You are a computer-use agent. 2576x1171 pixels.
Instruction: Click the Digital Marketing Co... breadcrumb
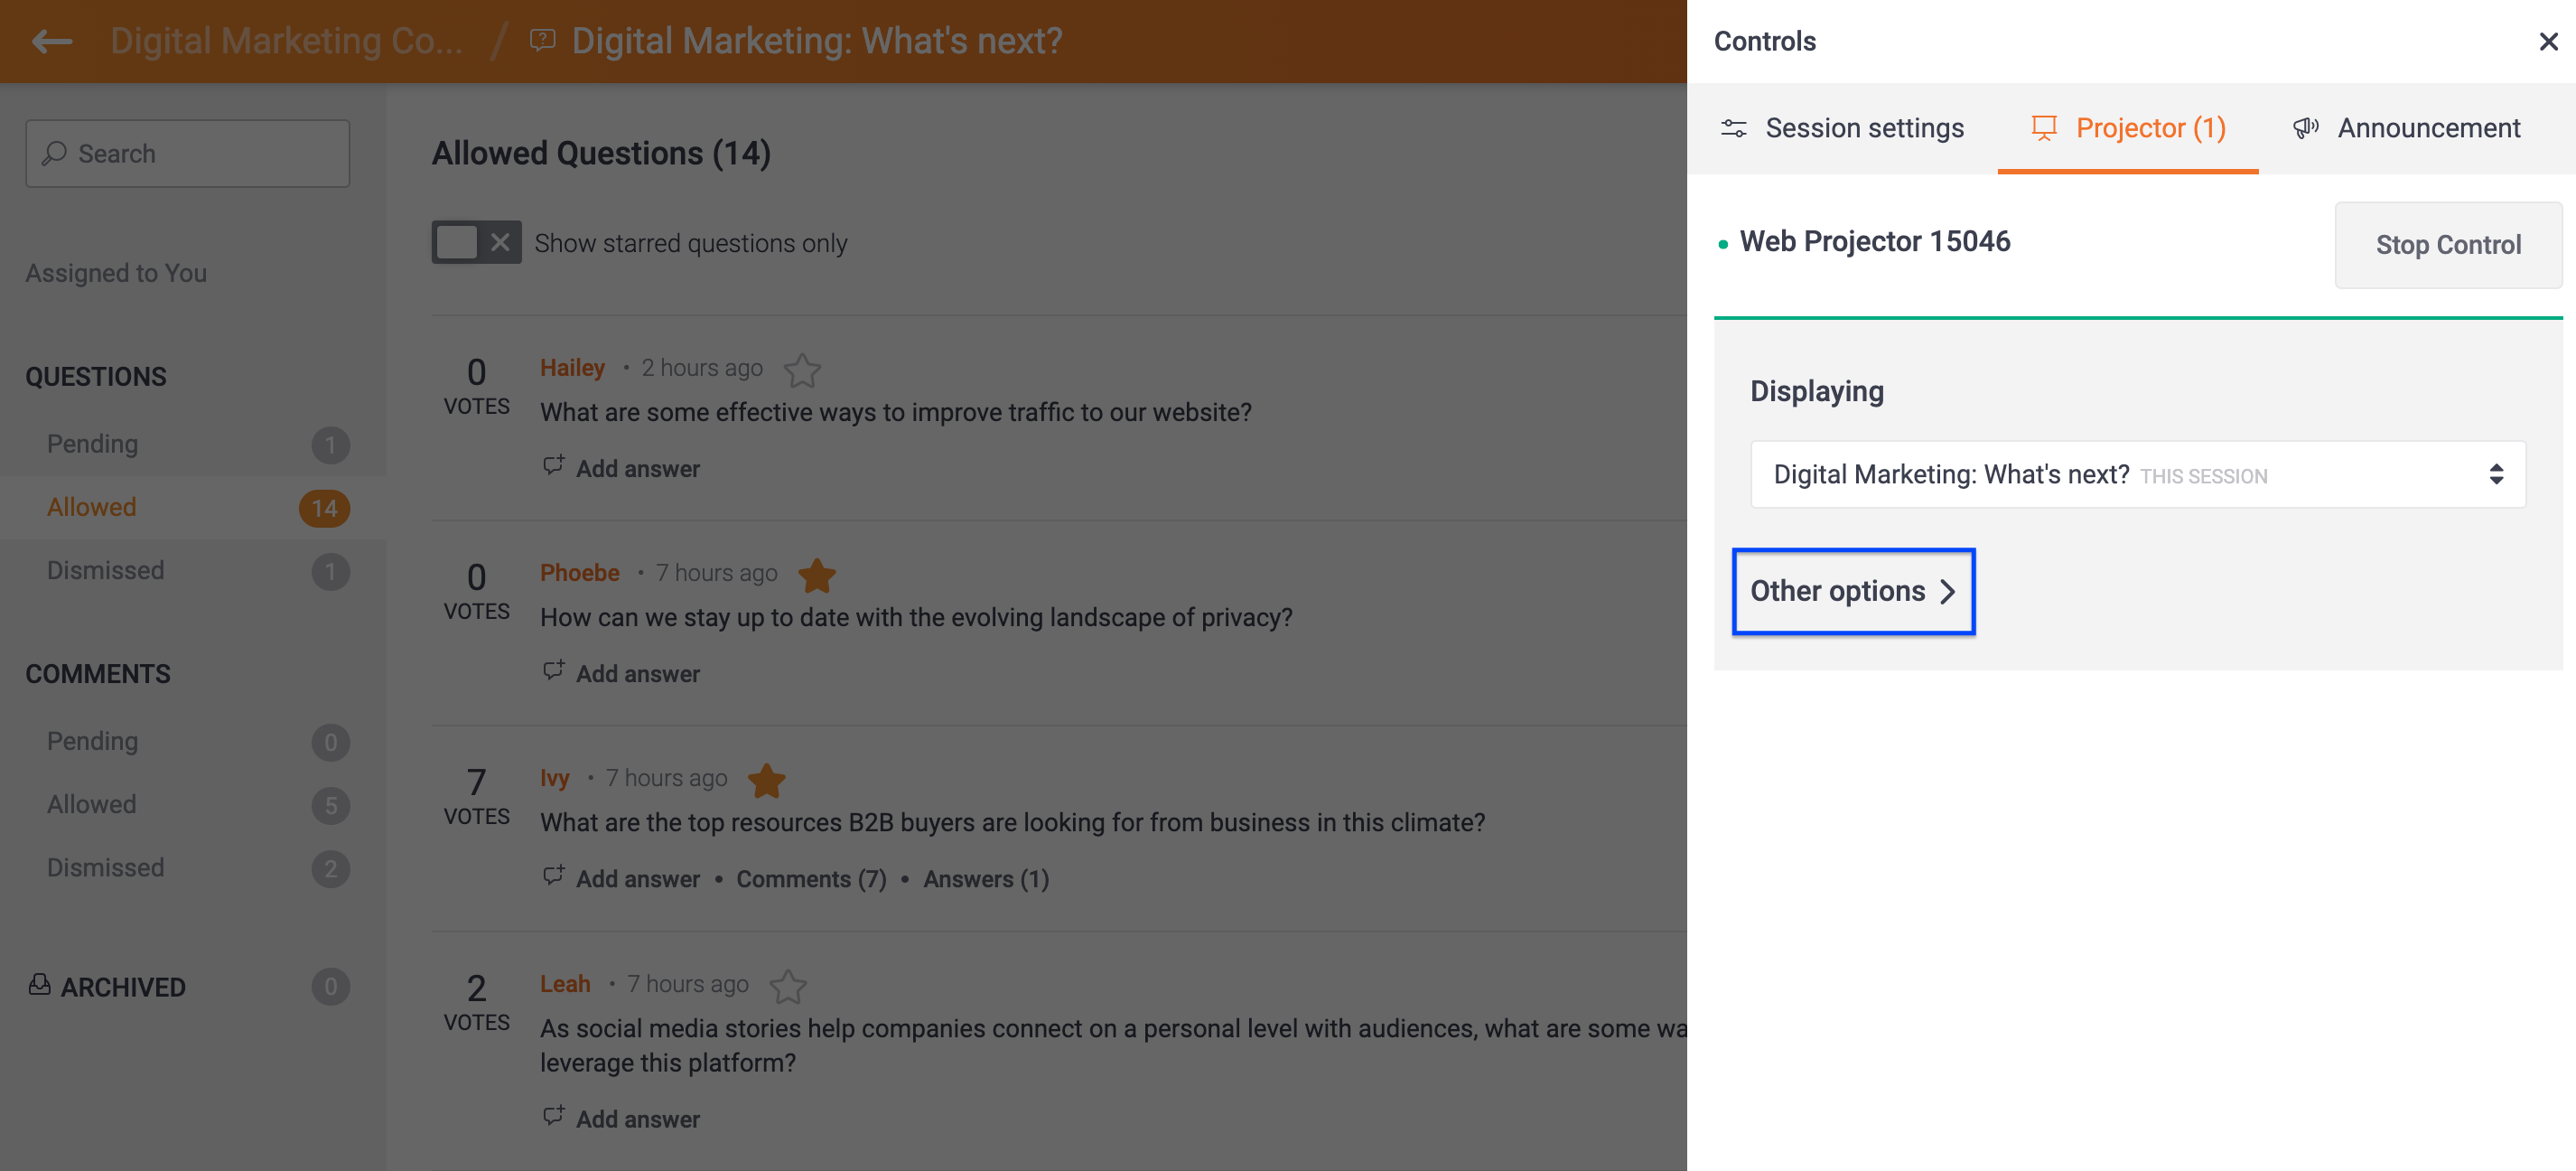[x=286, y=41]
